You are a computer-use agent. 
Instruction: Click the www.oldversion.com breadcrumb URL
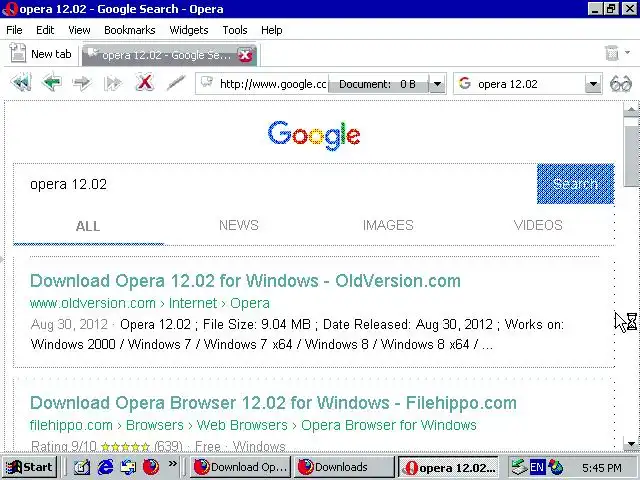pos(93,303)
